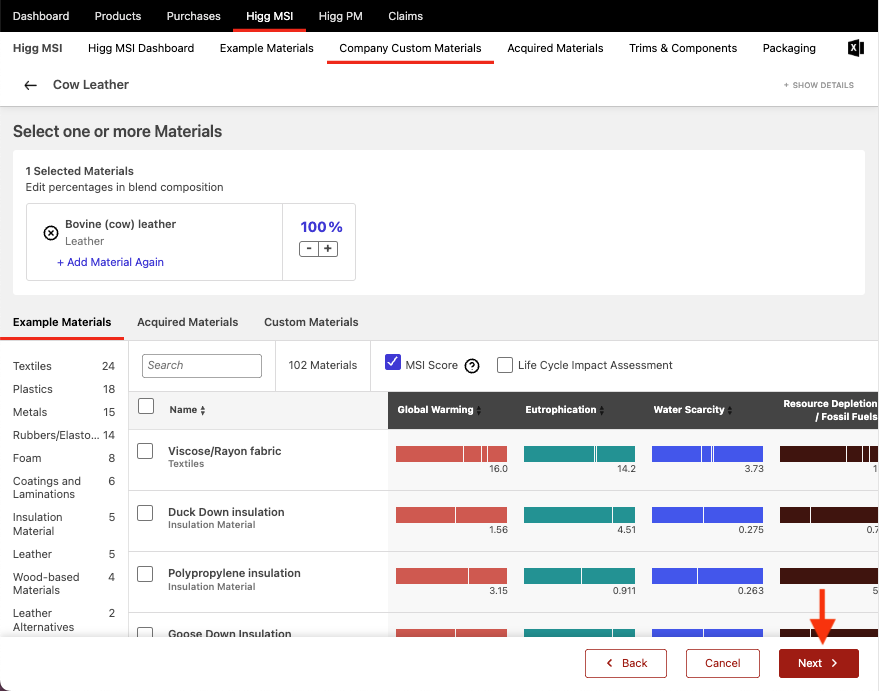Decrease blend percentage with the minus button
This screenshot has height=691, width=879.
tap(309, 248)
